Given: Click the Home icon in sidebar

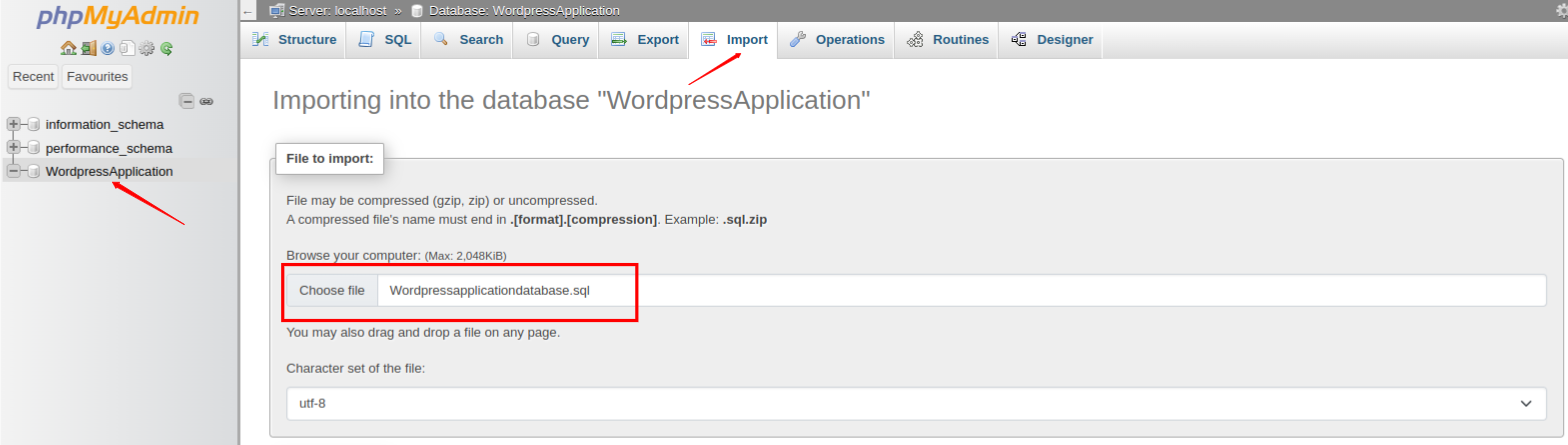Looking at the screenshot, I should 68,48.
